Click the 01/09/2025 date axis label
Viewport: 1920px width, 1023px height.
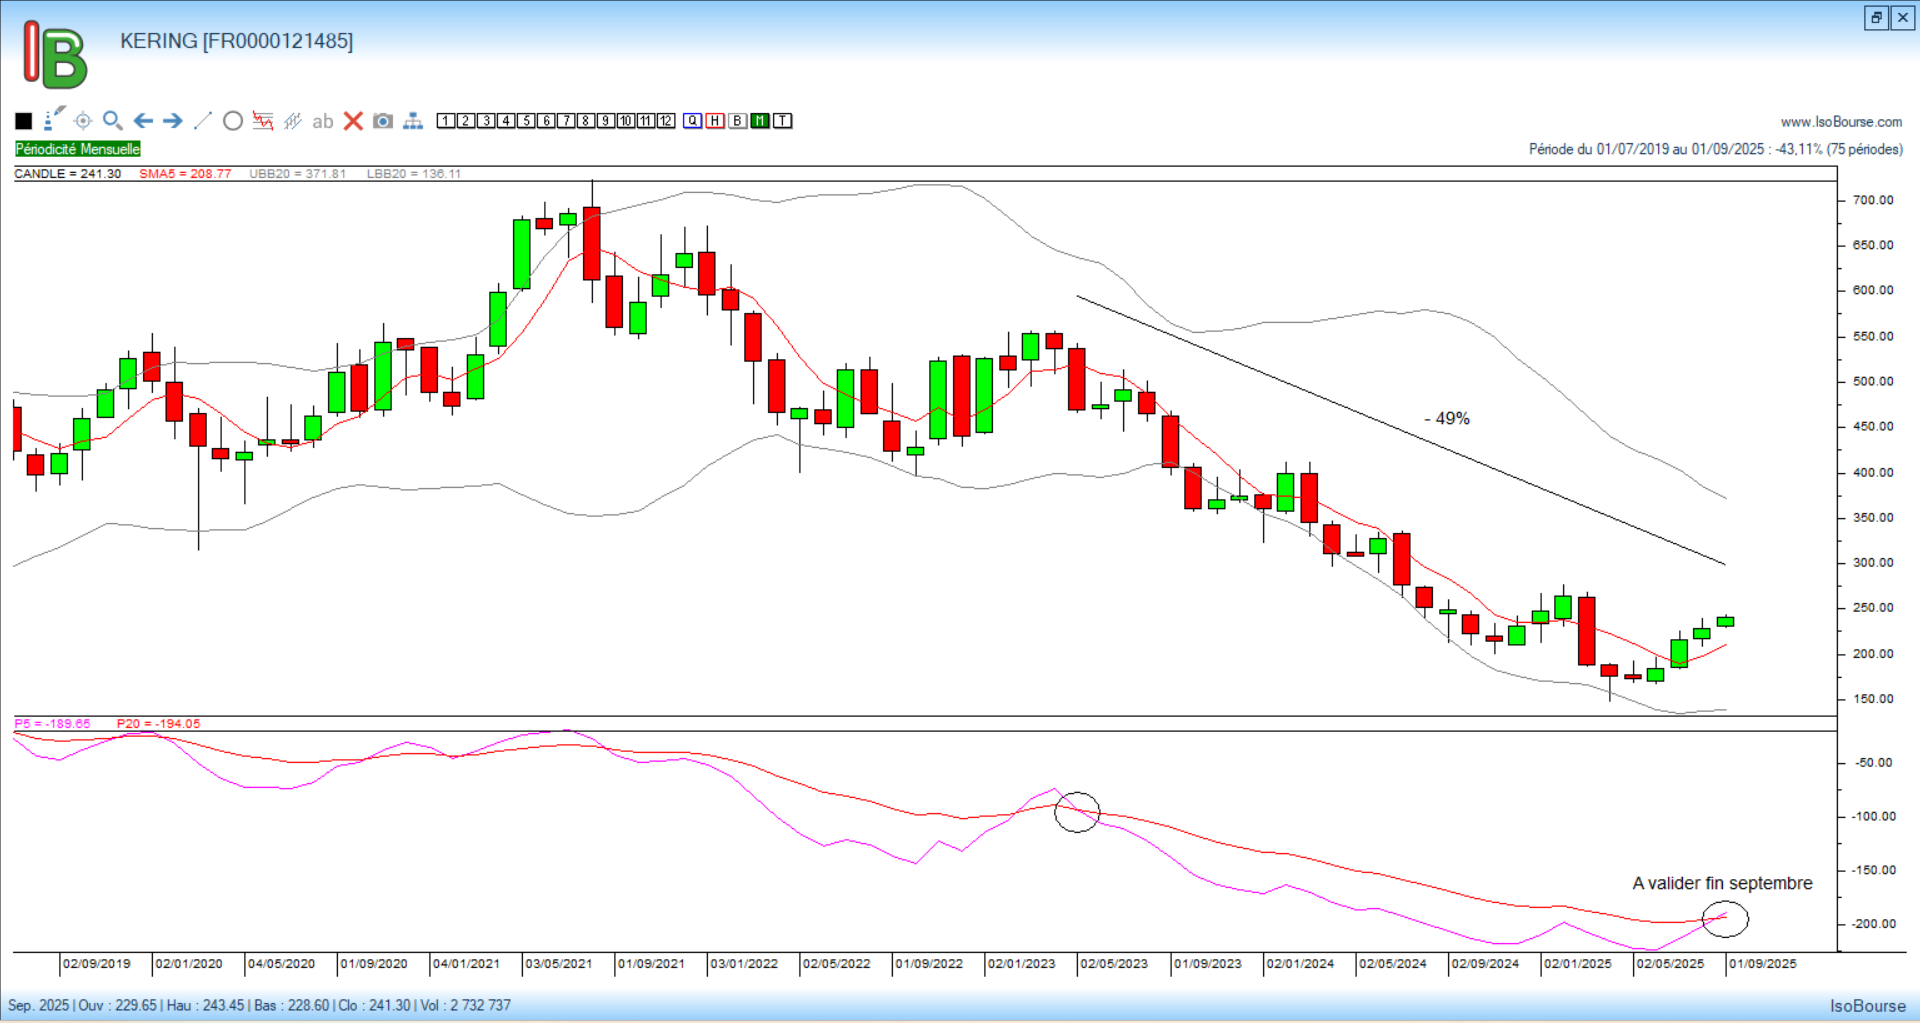(x=1763, y=964)
